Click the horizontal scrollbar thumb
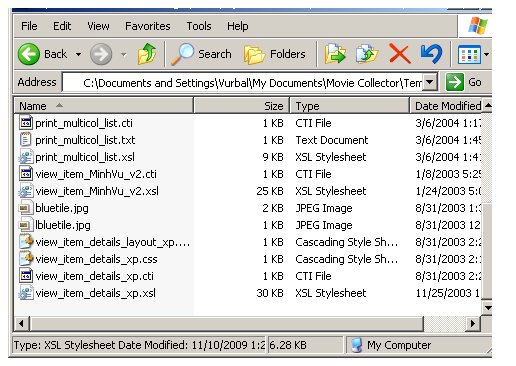The height and width of the screenshot is (366, 516). click(x=227, y=323)
